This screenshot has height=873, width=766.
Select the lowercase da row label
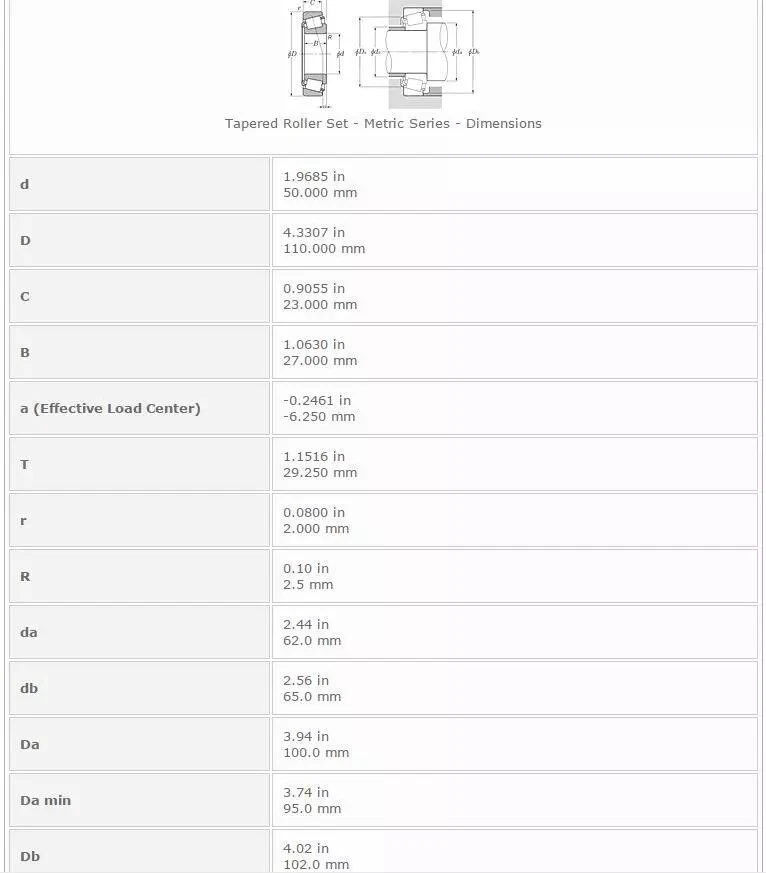[x=29, y=632]
